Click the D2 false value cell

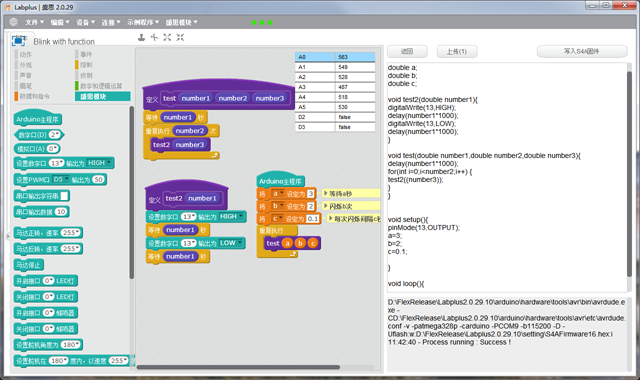click(x=355, y=117)
